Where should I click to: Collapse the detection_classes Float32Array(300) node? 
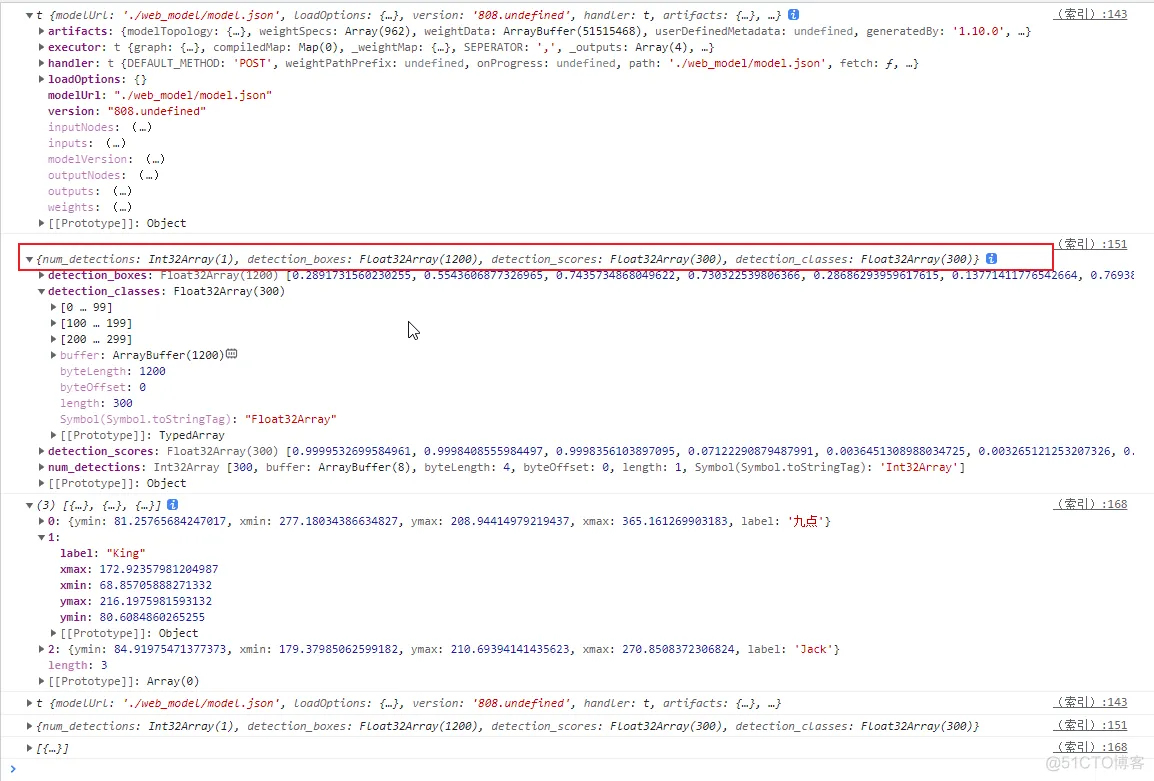click(42, 291)
